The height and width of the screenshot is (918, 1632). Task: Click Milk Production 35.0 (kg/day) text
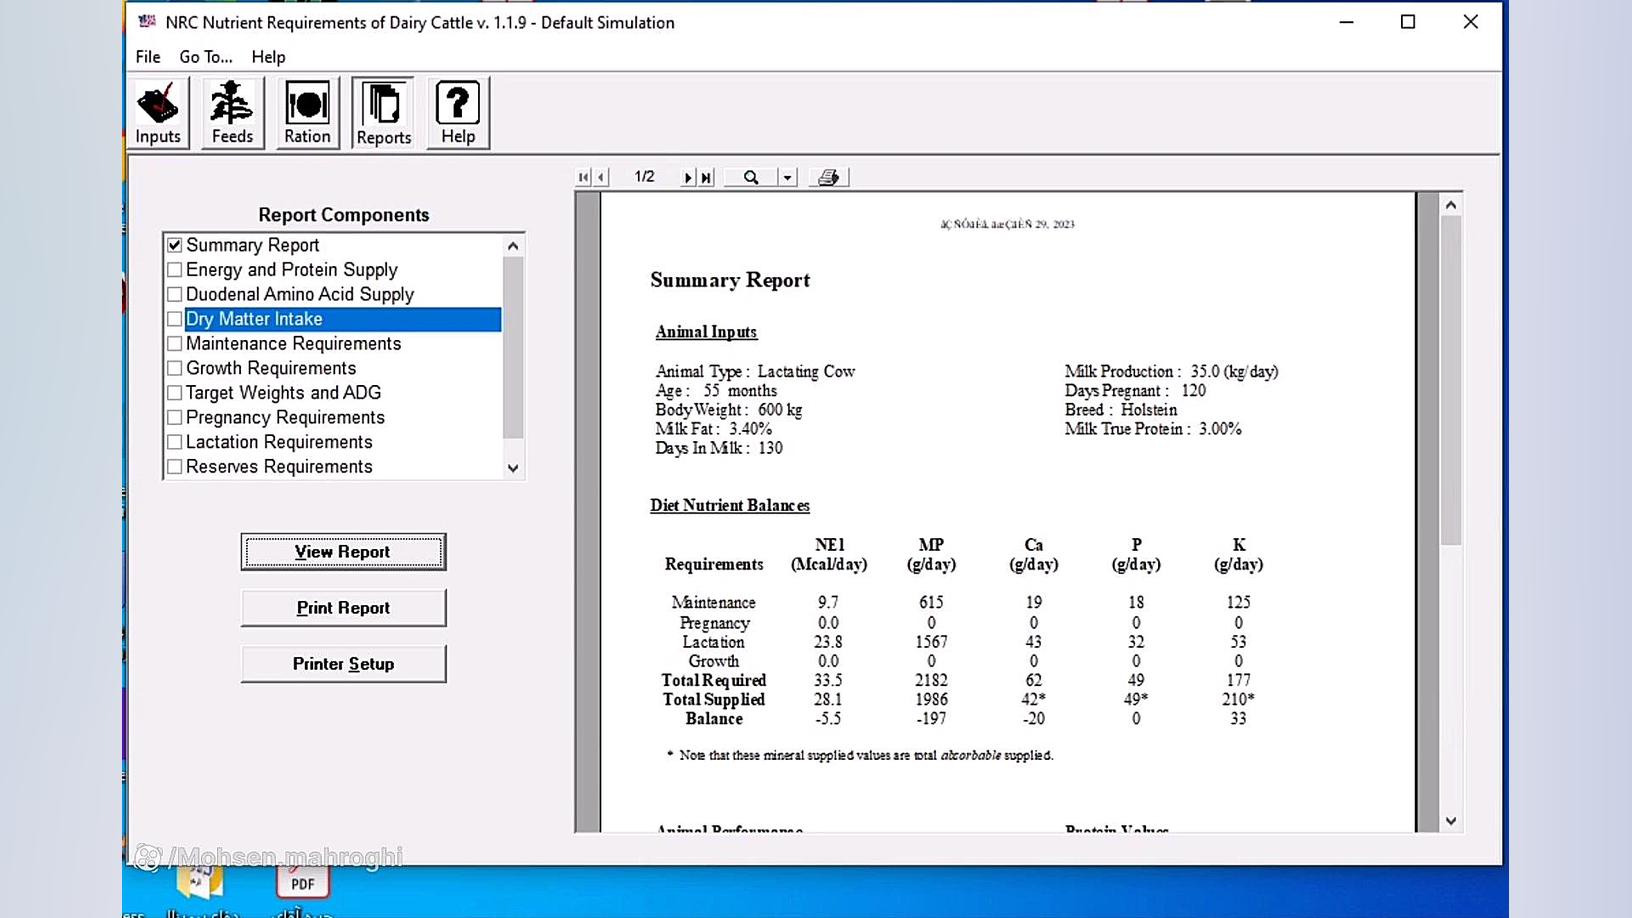point(1171,372)
